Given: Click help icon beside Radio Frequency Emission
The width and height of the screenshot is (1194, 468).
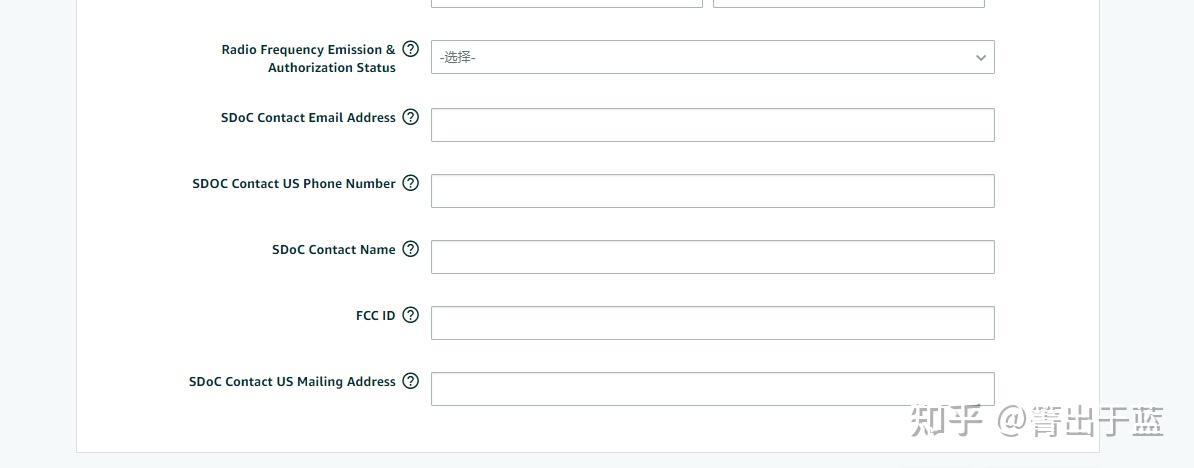Looking at the screenshot, I should [410, 49].
